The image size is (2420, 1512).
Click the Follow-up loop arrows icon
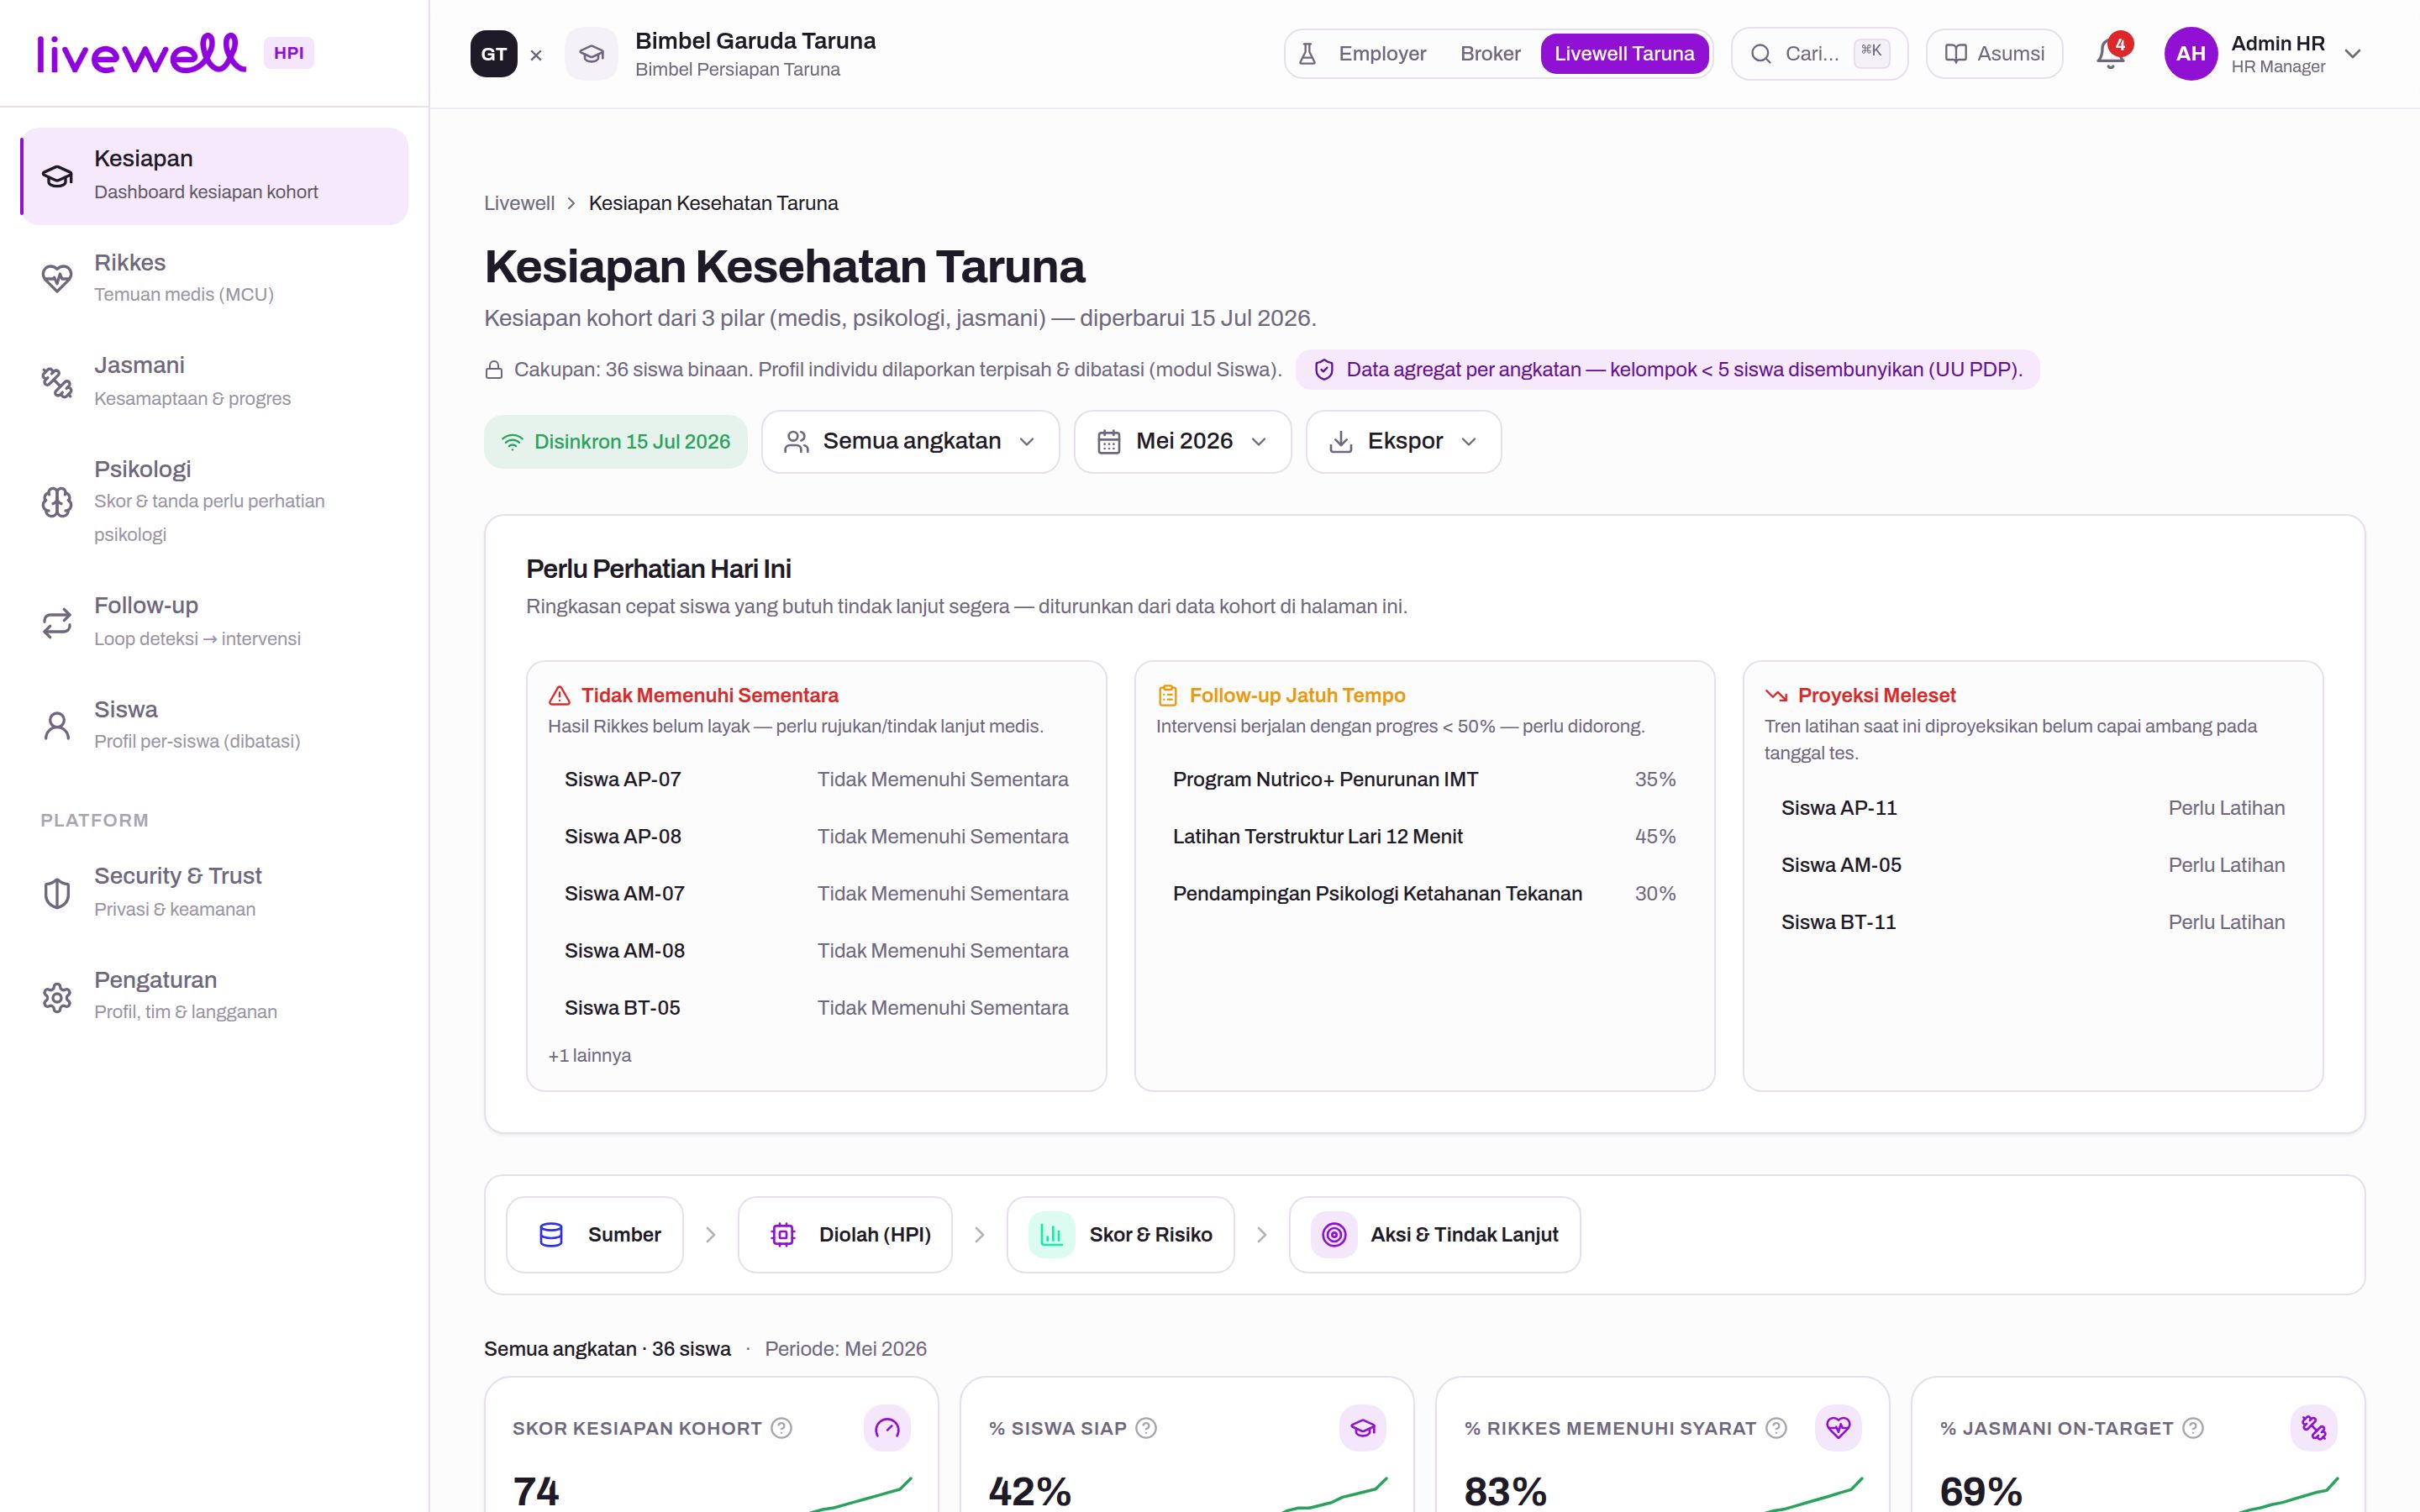(57, 623)
